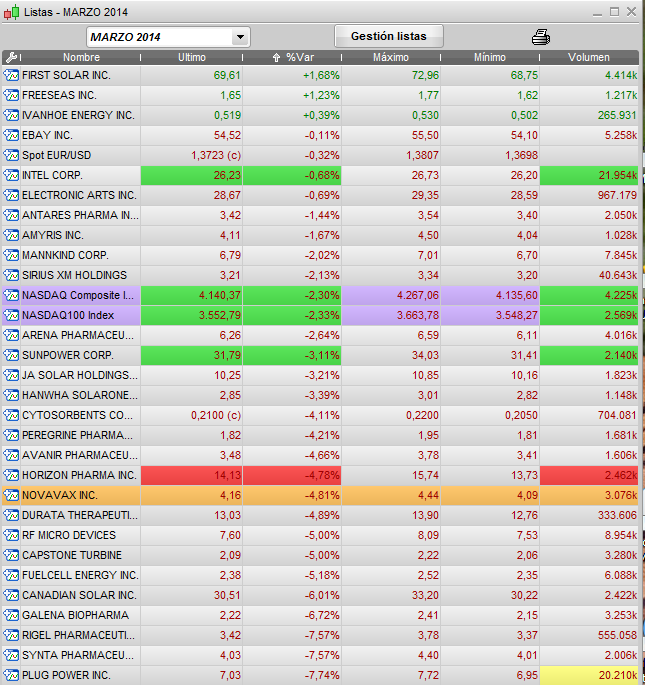The width and height of the screenshot is (645, 685).
Task: Open chart icon for RF MICRO DEVICES
Action: 11,536
